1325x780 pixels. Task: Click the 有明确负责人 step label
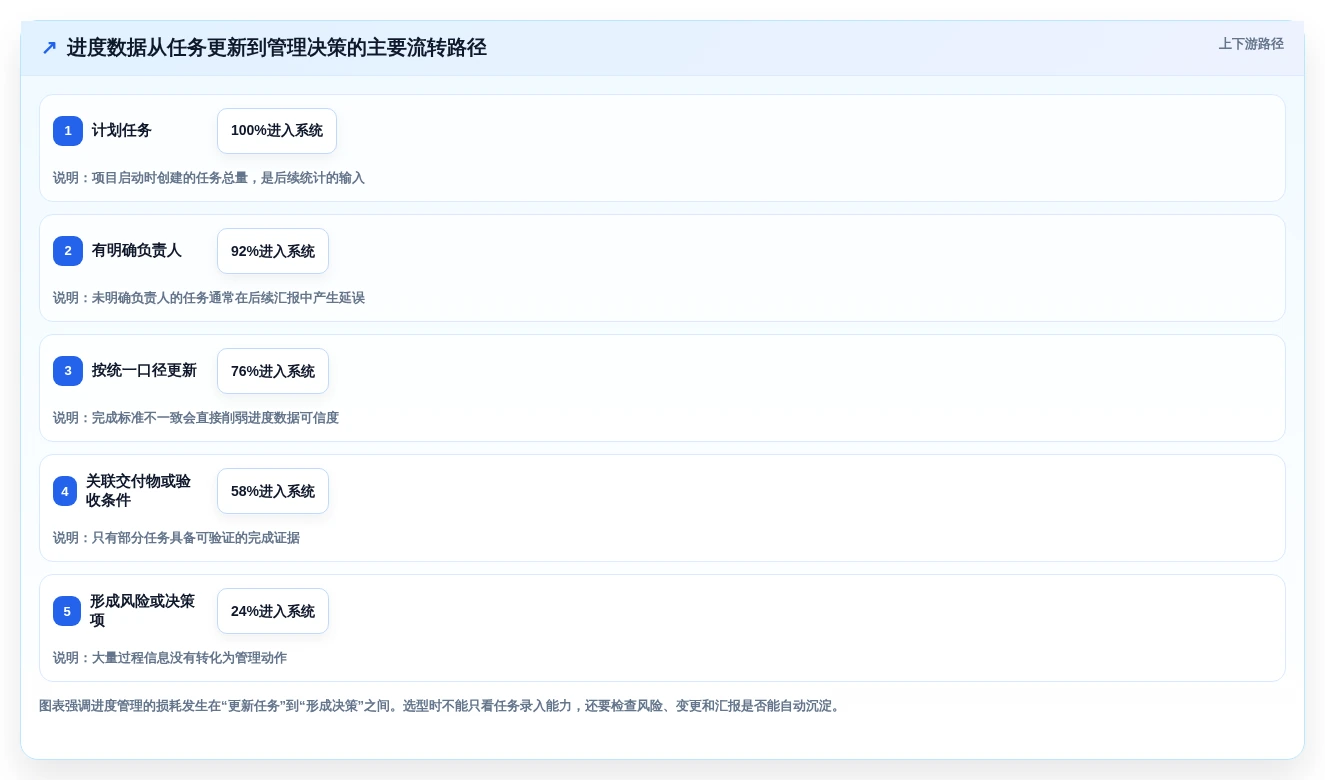point(137,251)
